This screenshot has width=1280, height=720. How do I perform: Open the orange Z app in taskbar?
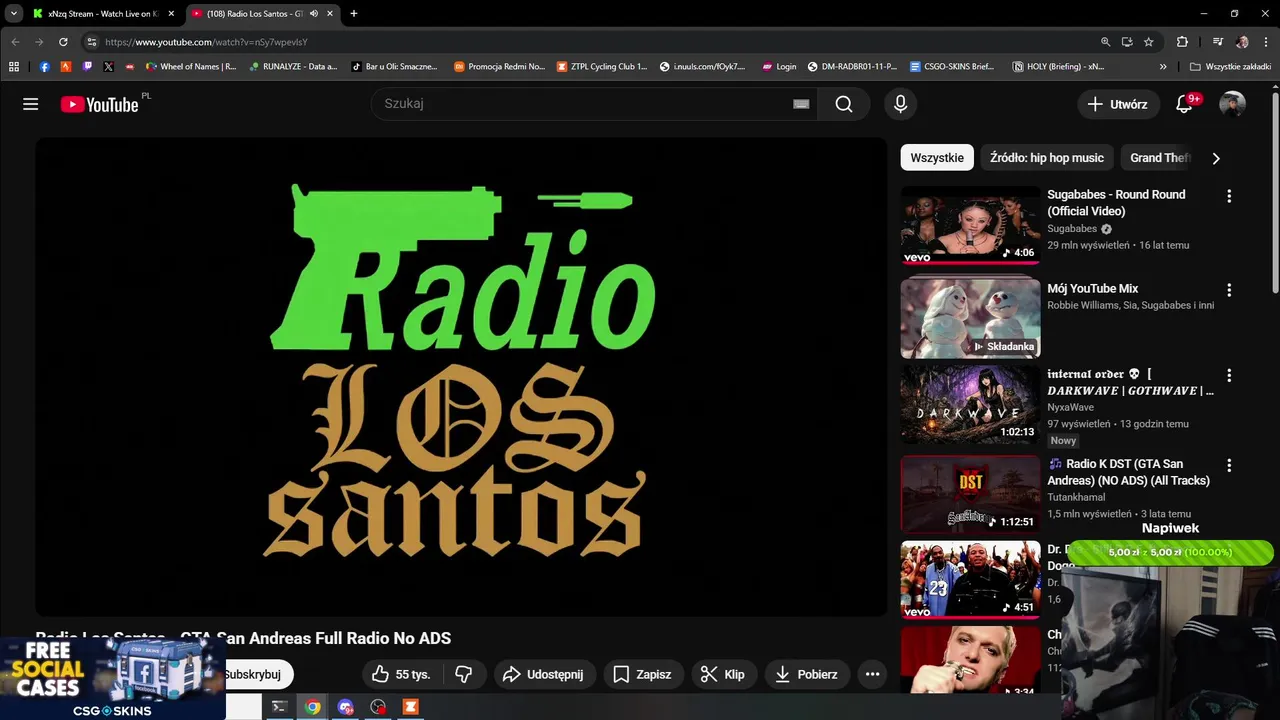(410, 707)
